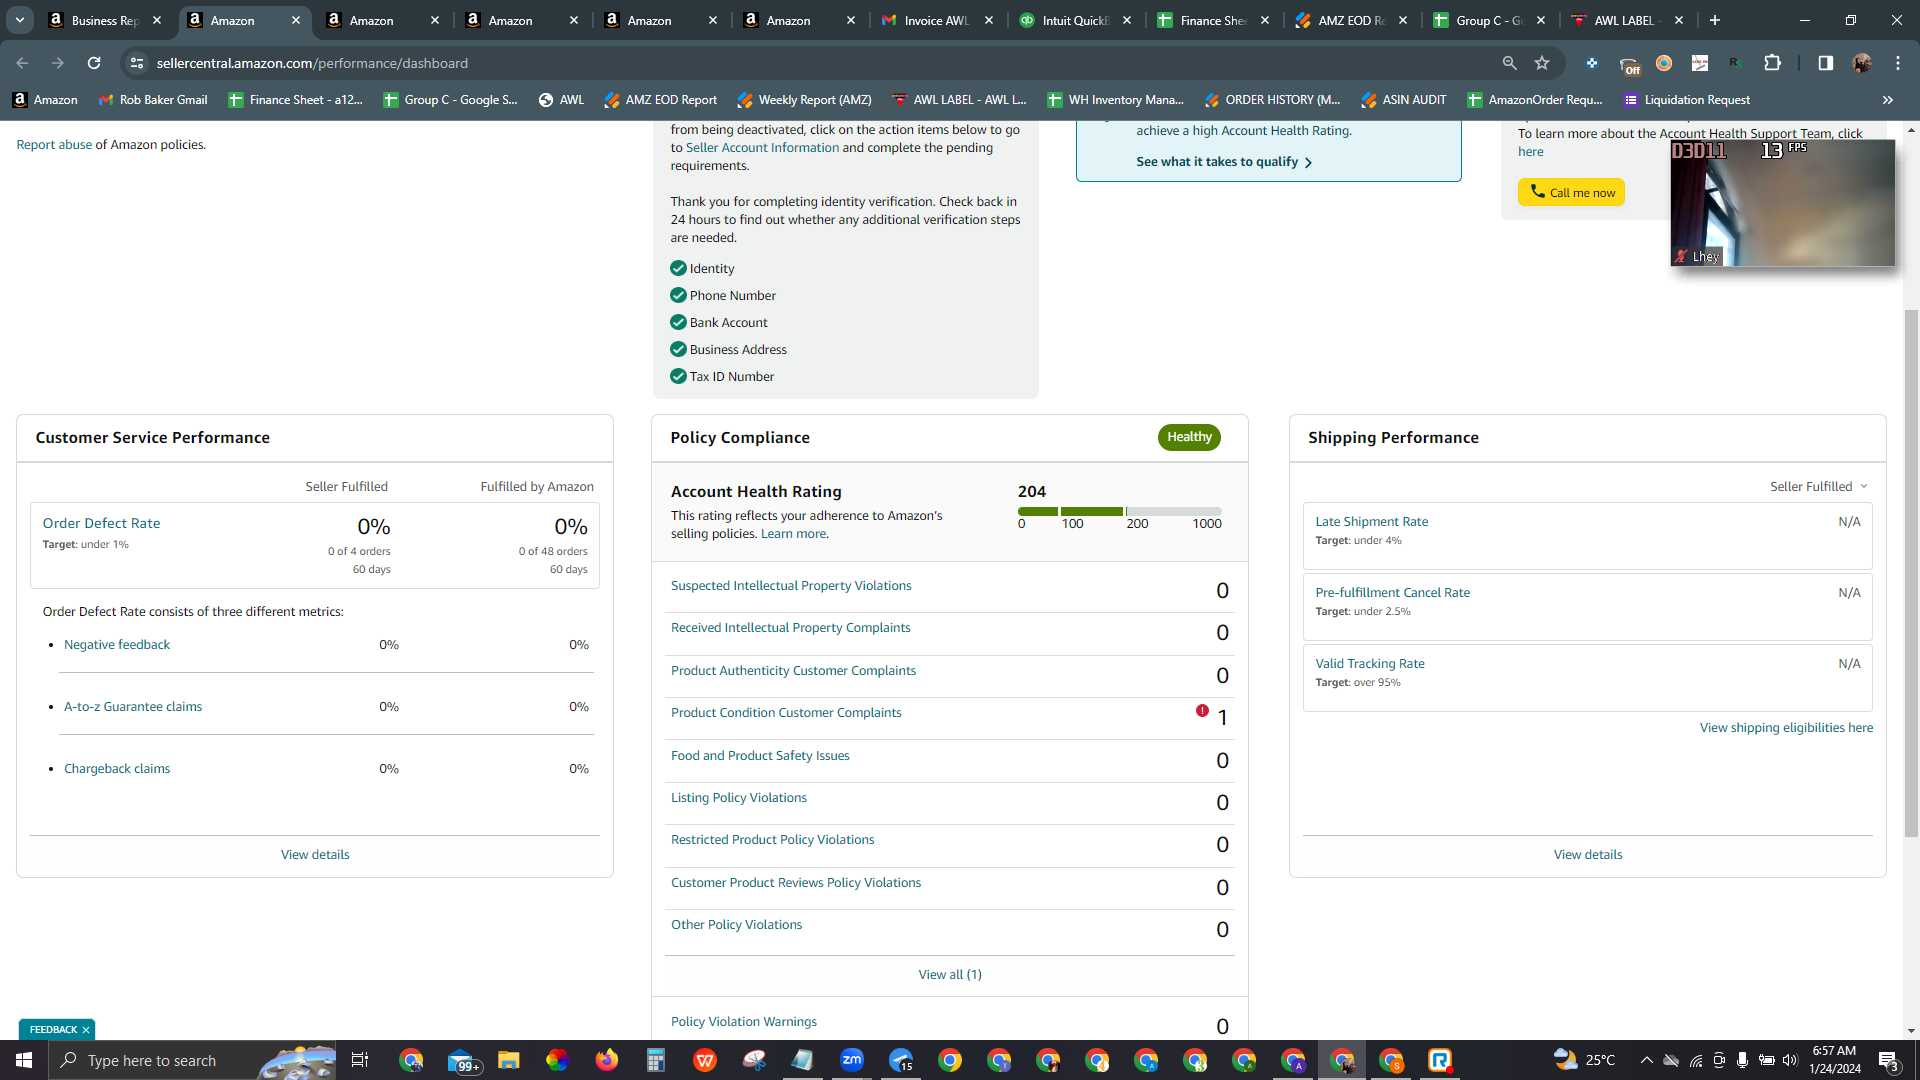Viewport: 1920px width, 1080px height.
Task: View site information icon in address bar
Action: [x=137, y=63]
